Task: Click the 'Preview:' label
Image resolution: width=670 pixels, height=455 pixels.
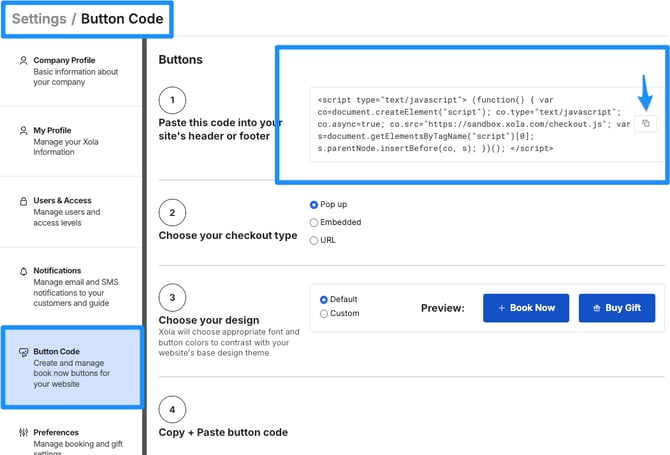Action: [x=443, y=308]
